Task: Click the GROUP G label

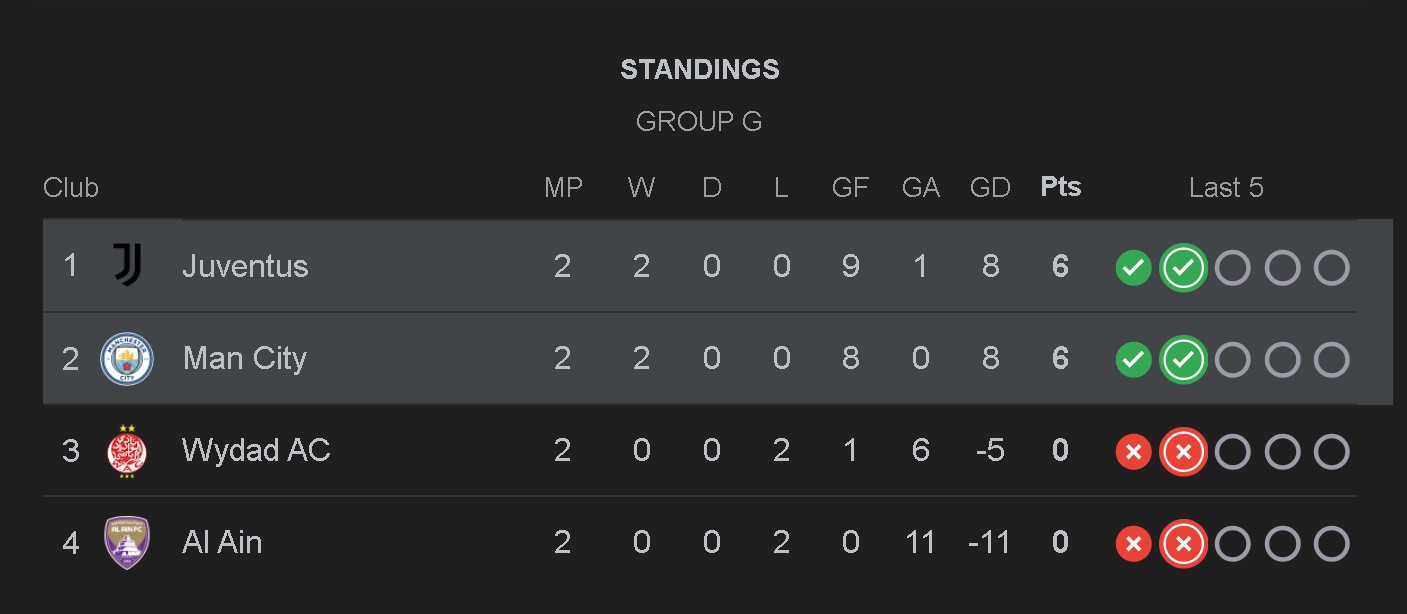Action: (699, 122)
